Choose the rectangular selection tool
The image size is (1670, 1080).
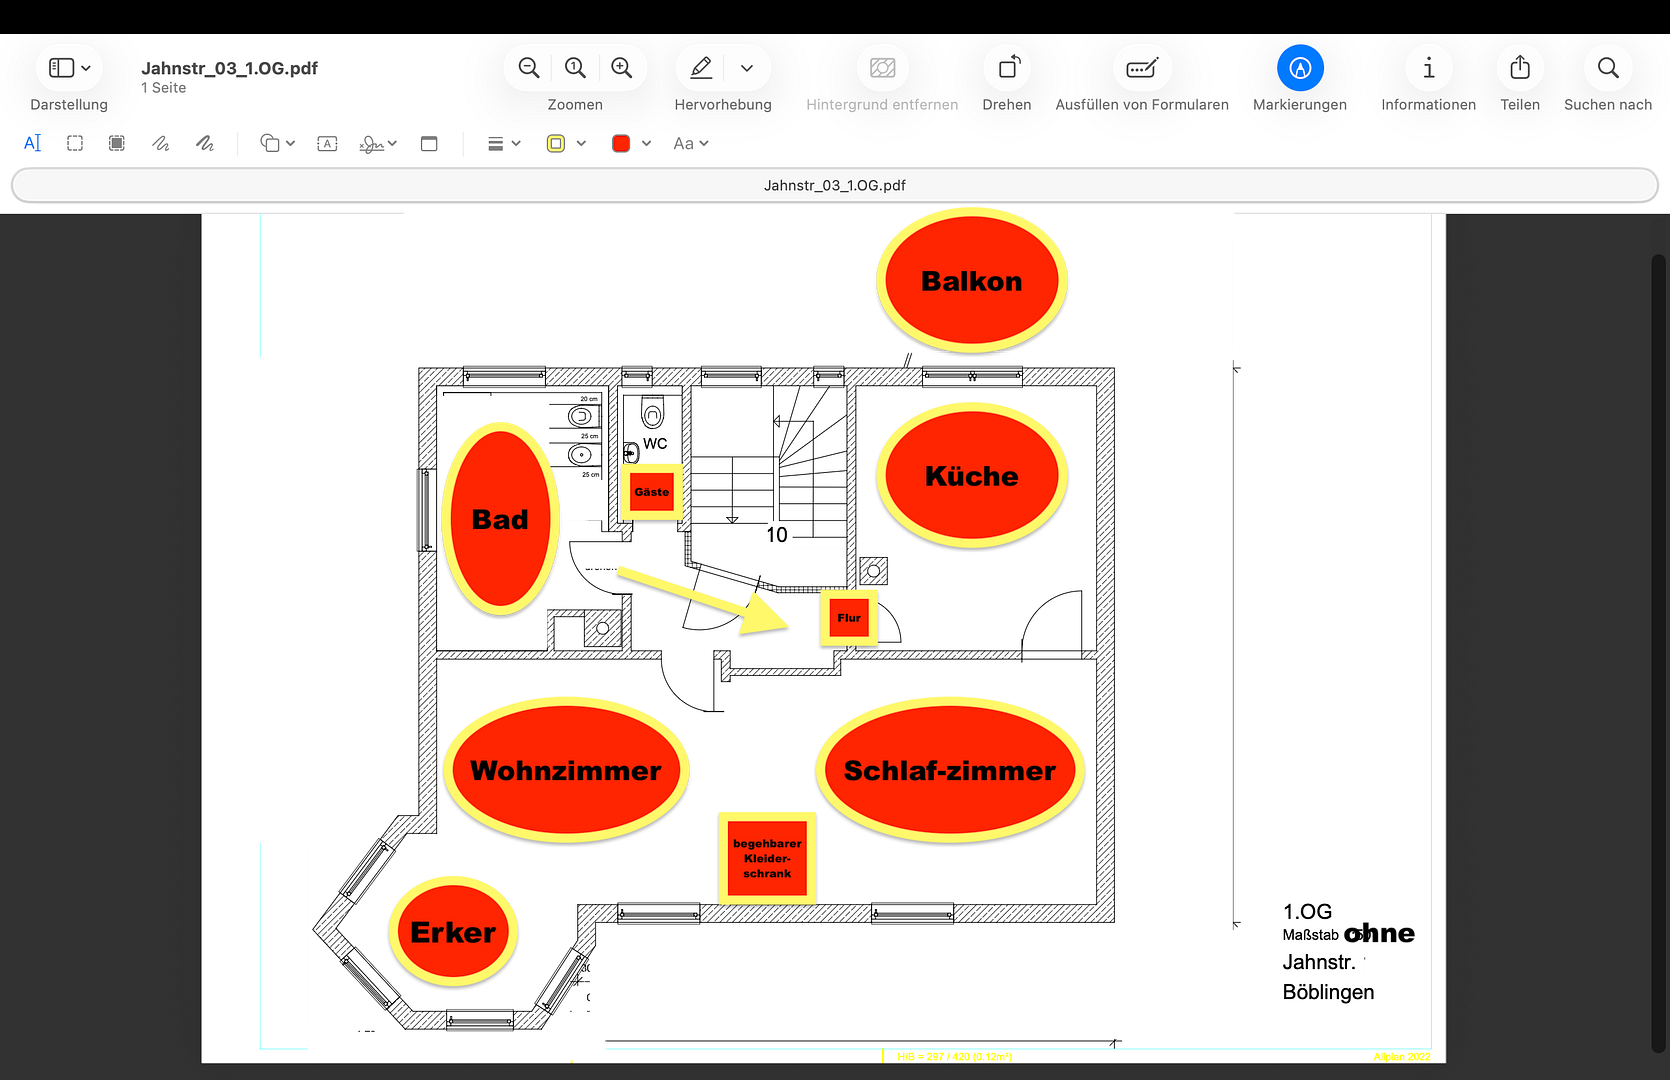pos(75,144)
